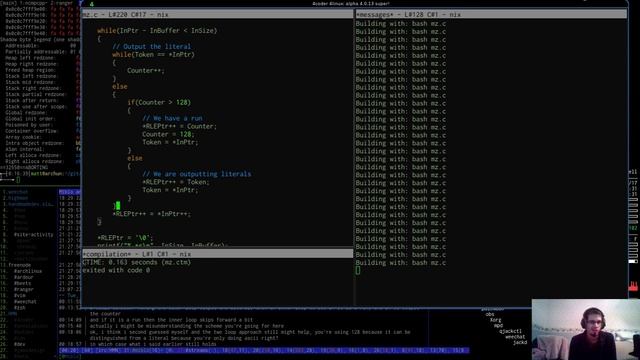
Task: Open the #beets channel buffer
Action: [22, 283]
